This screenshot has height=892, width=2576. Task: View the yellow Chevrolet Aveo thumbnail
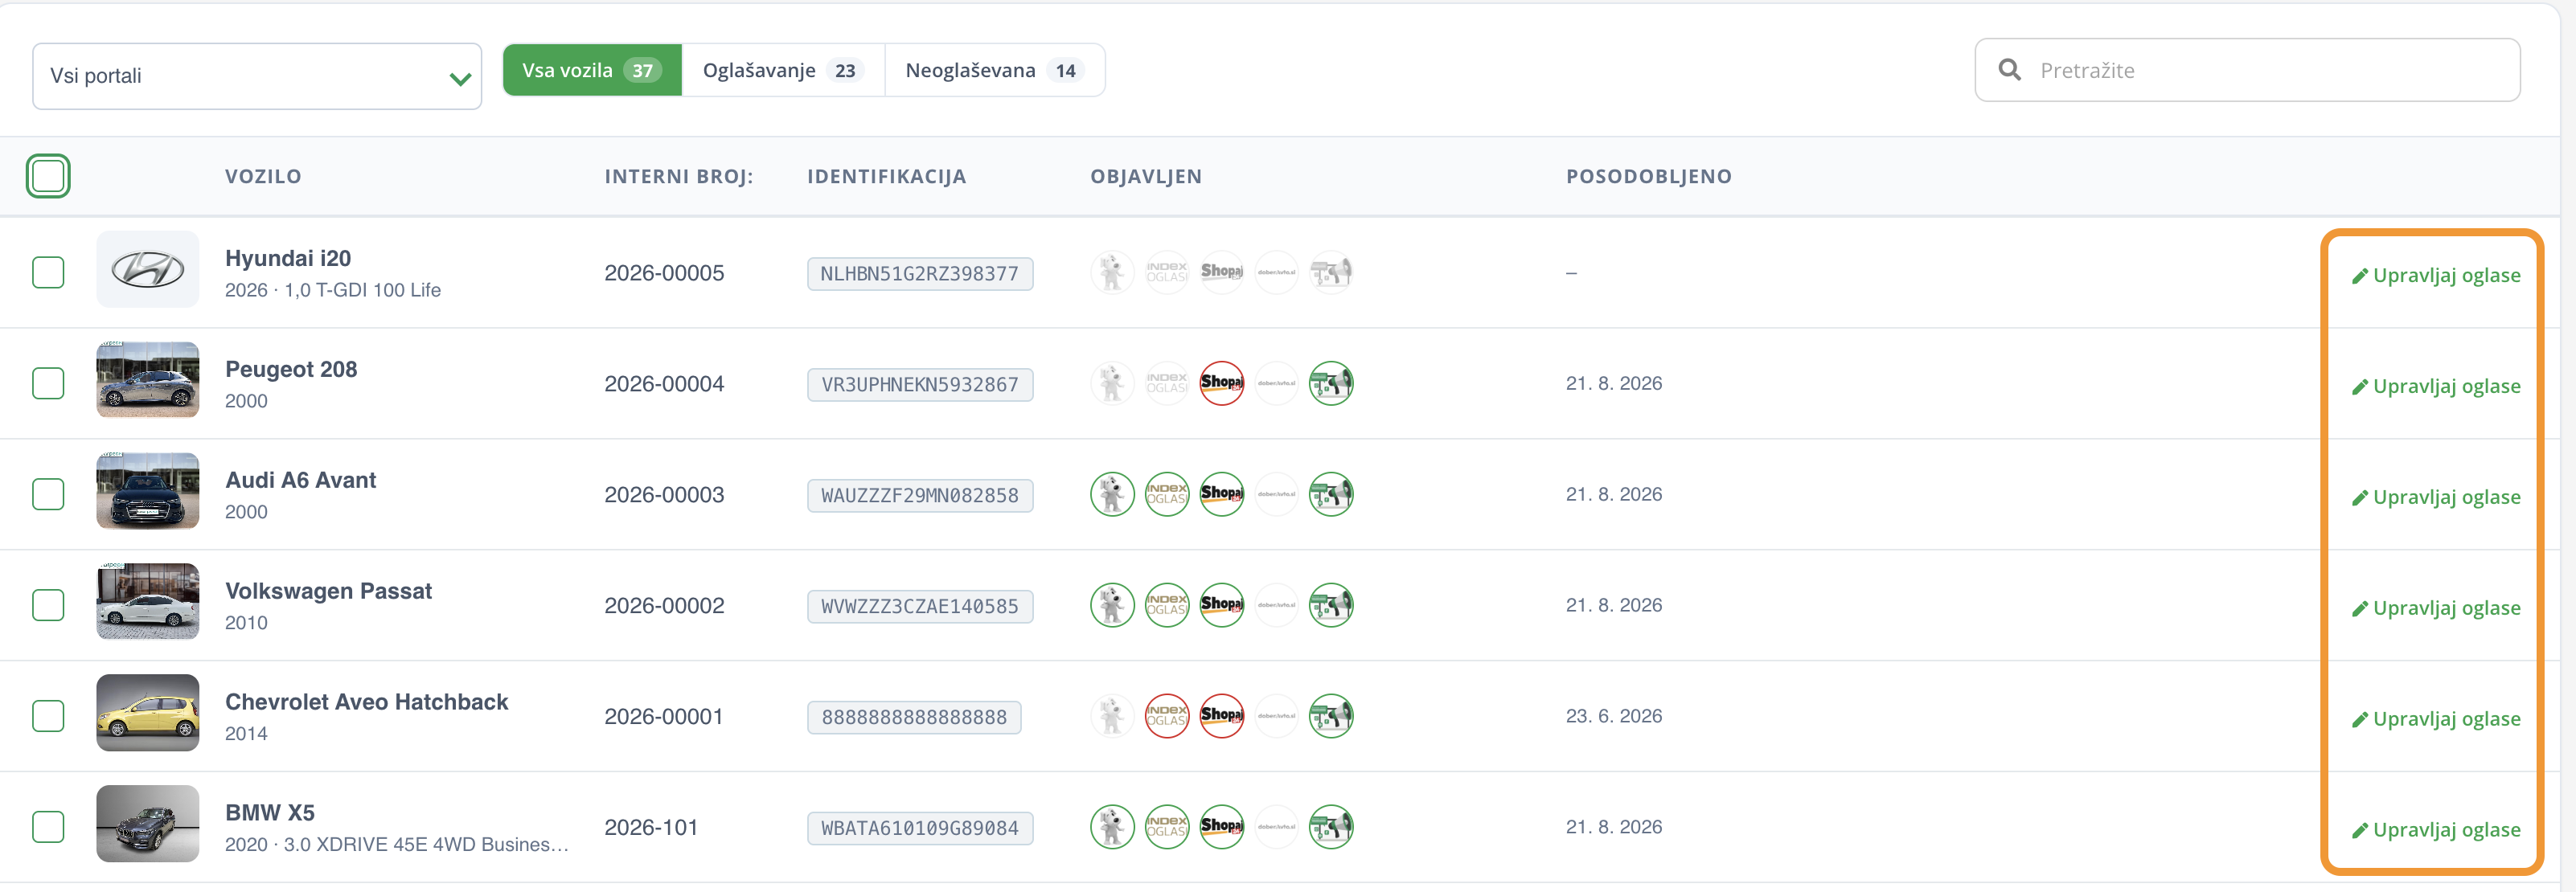click(148, 713)
